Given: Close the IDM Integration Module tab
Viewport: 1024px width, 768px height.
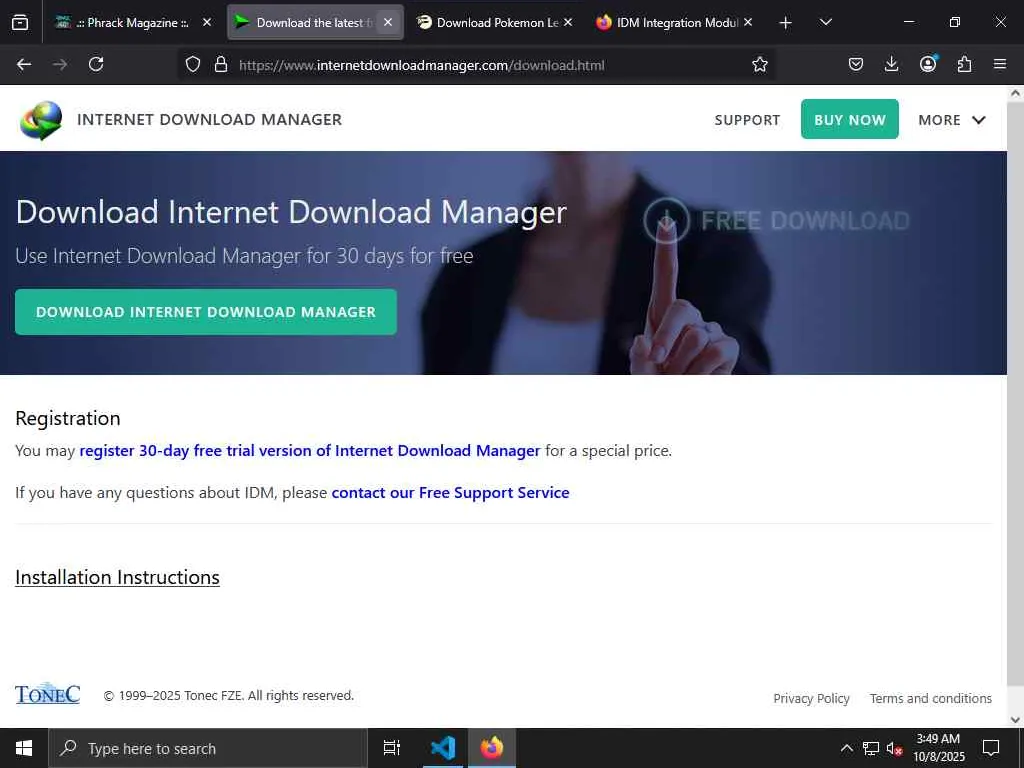Looking at the screenshot, I should pyautogui.click(x=748, y=23).
